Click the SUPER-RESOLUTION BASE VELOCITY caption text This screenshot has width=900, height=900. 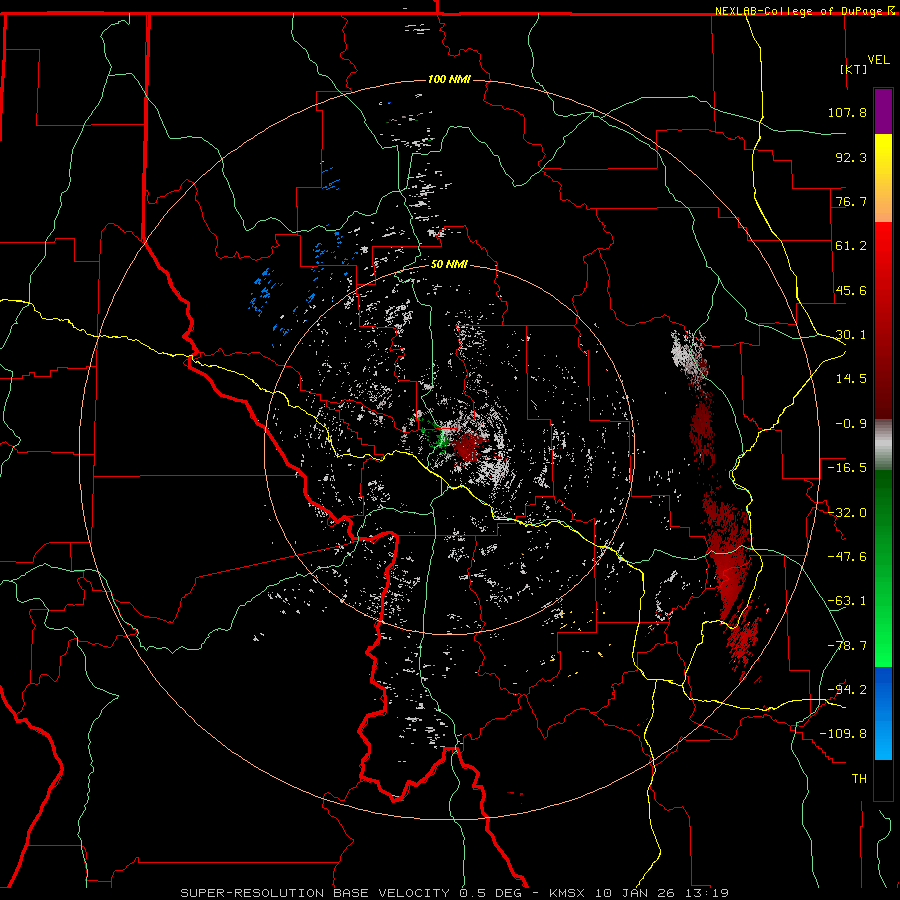click(x=315, y=893)
